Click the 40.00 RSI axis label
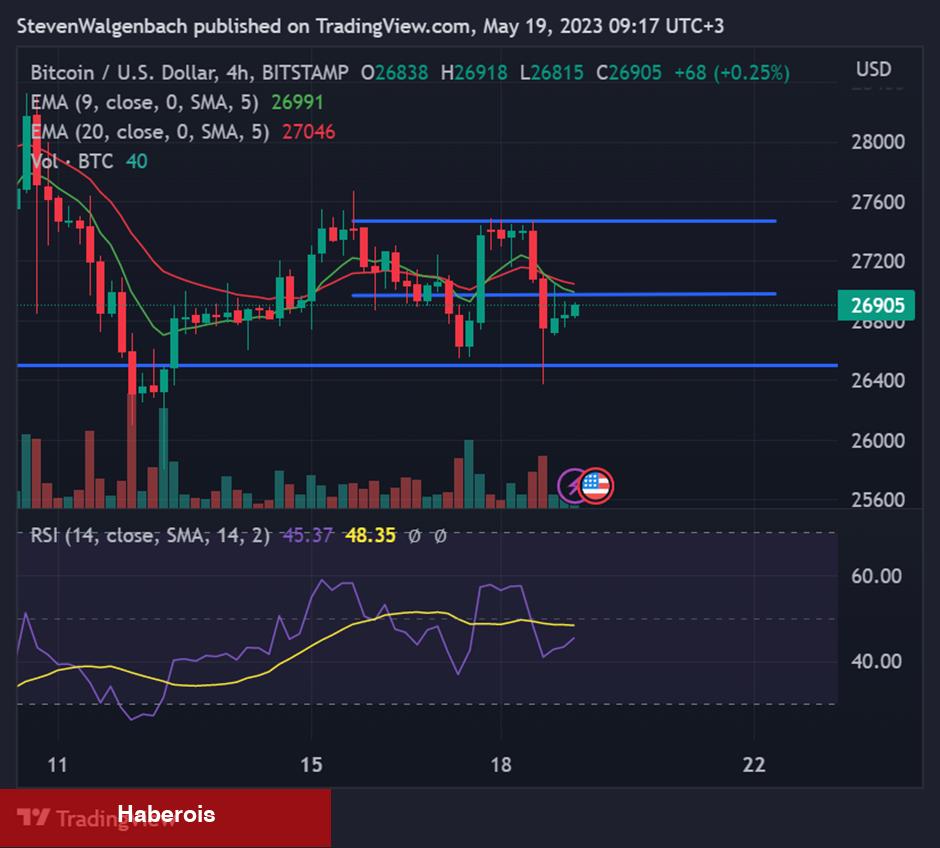 (876, 661)
